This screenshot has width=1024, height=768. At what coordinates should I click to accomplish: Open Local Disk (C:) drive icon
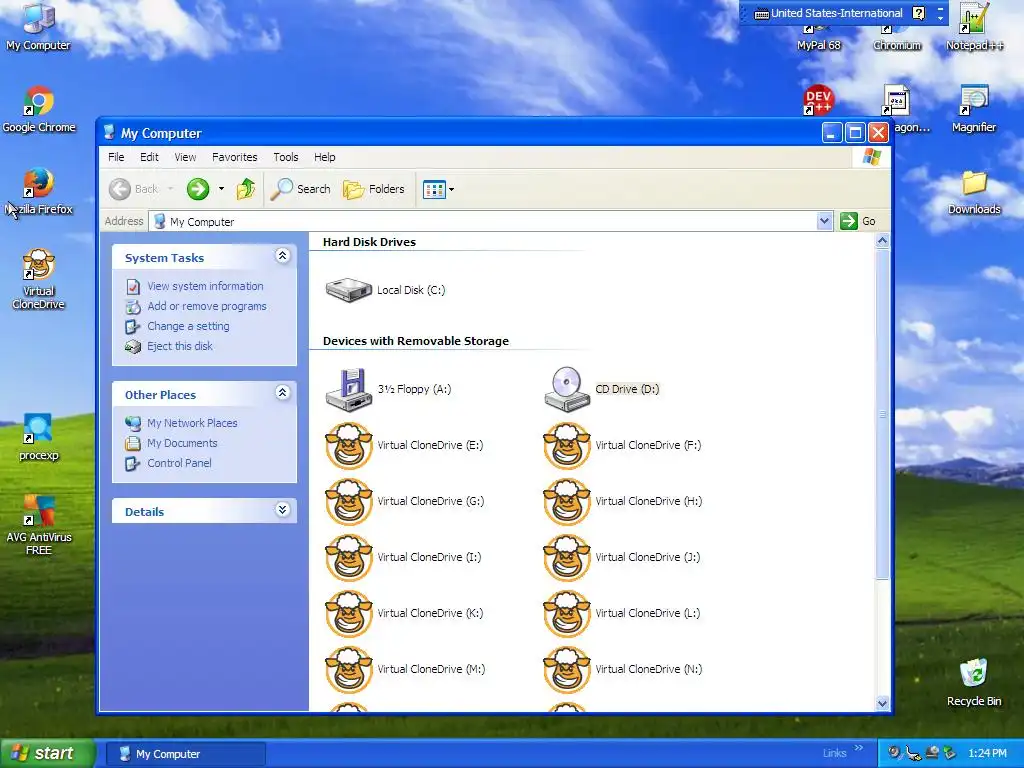[x=349, y=290]
